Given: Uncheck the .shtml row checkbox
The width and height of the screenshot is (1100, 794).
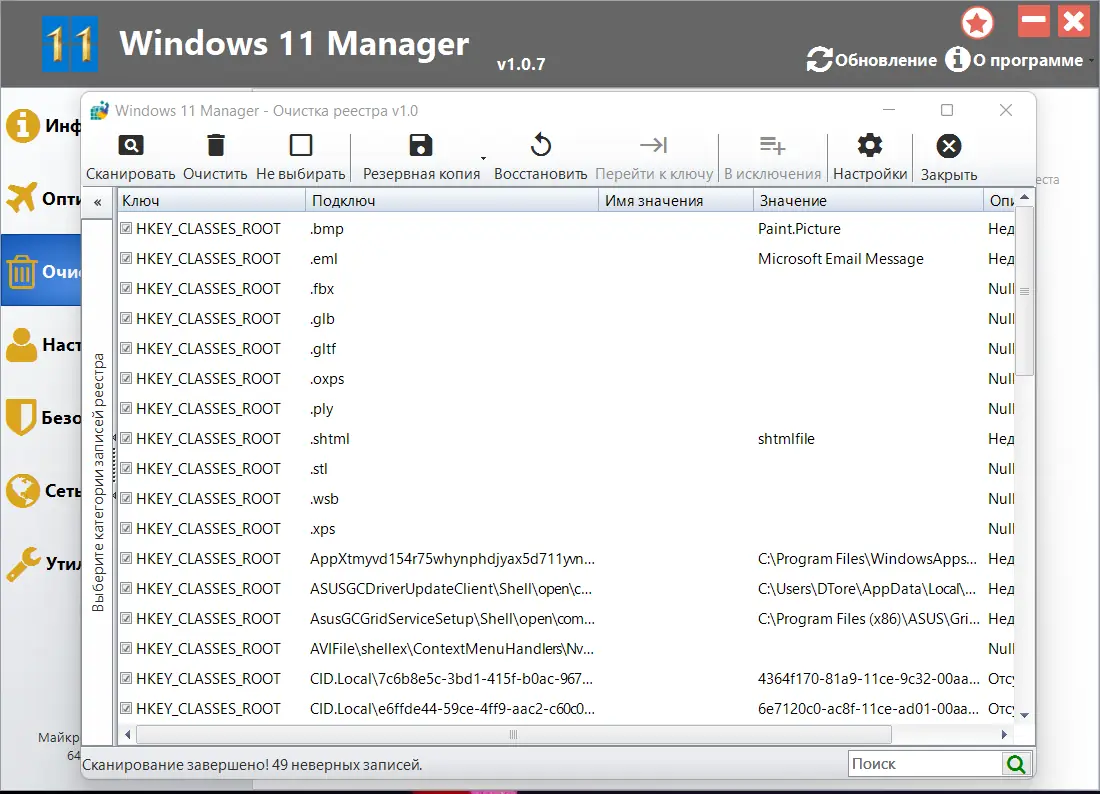Looking at the screenshot, I should (126, 438).
